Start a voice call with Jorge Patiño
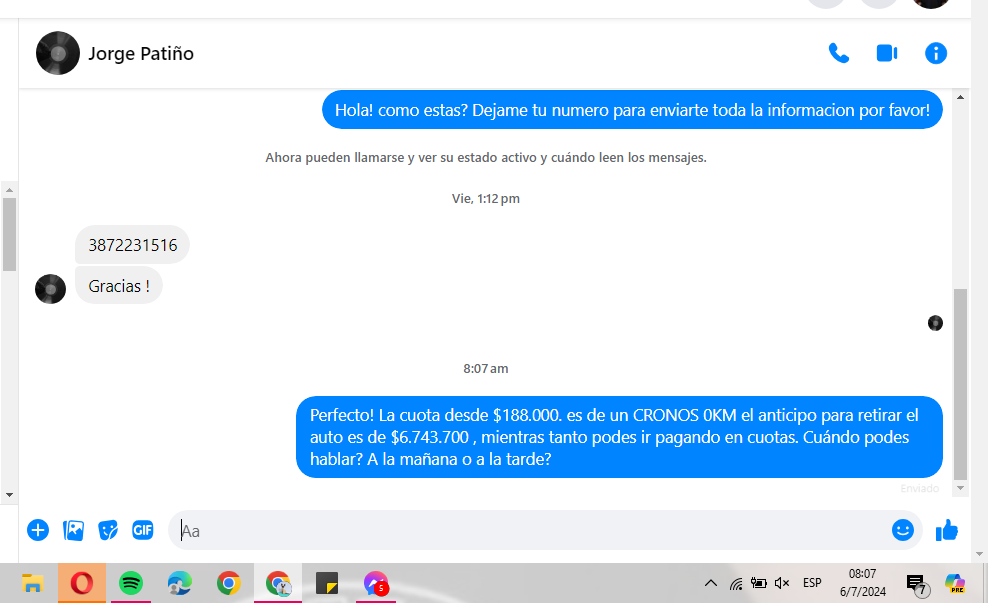Image resolution: width=988 pixels, height=603 pixels. (x=838, y=53)
